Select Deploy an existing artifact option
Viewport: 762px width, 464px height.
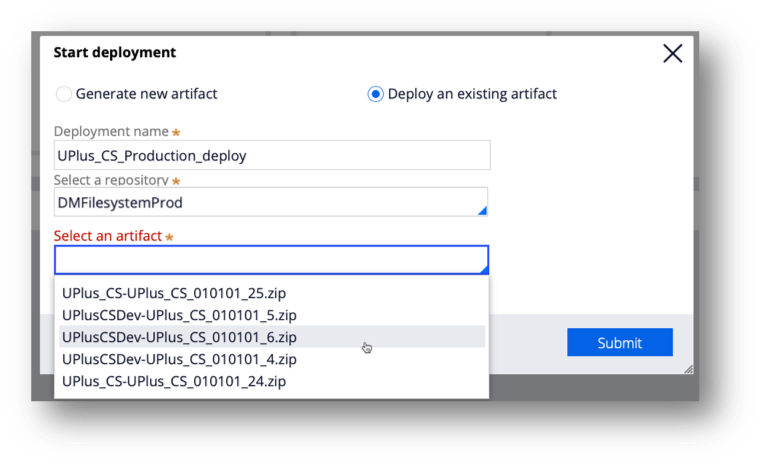click(x=375, y=94)
